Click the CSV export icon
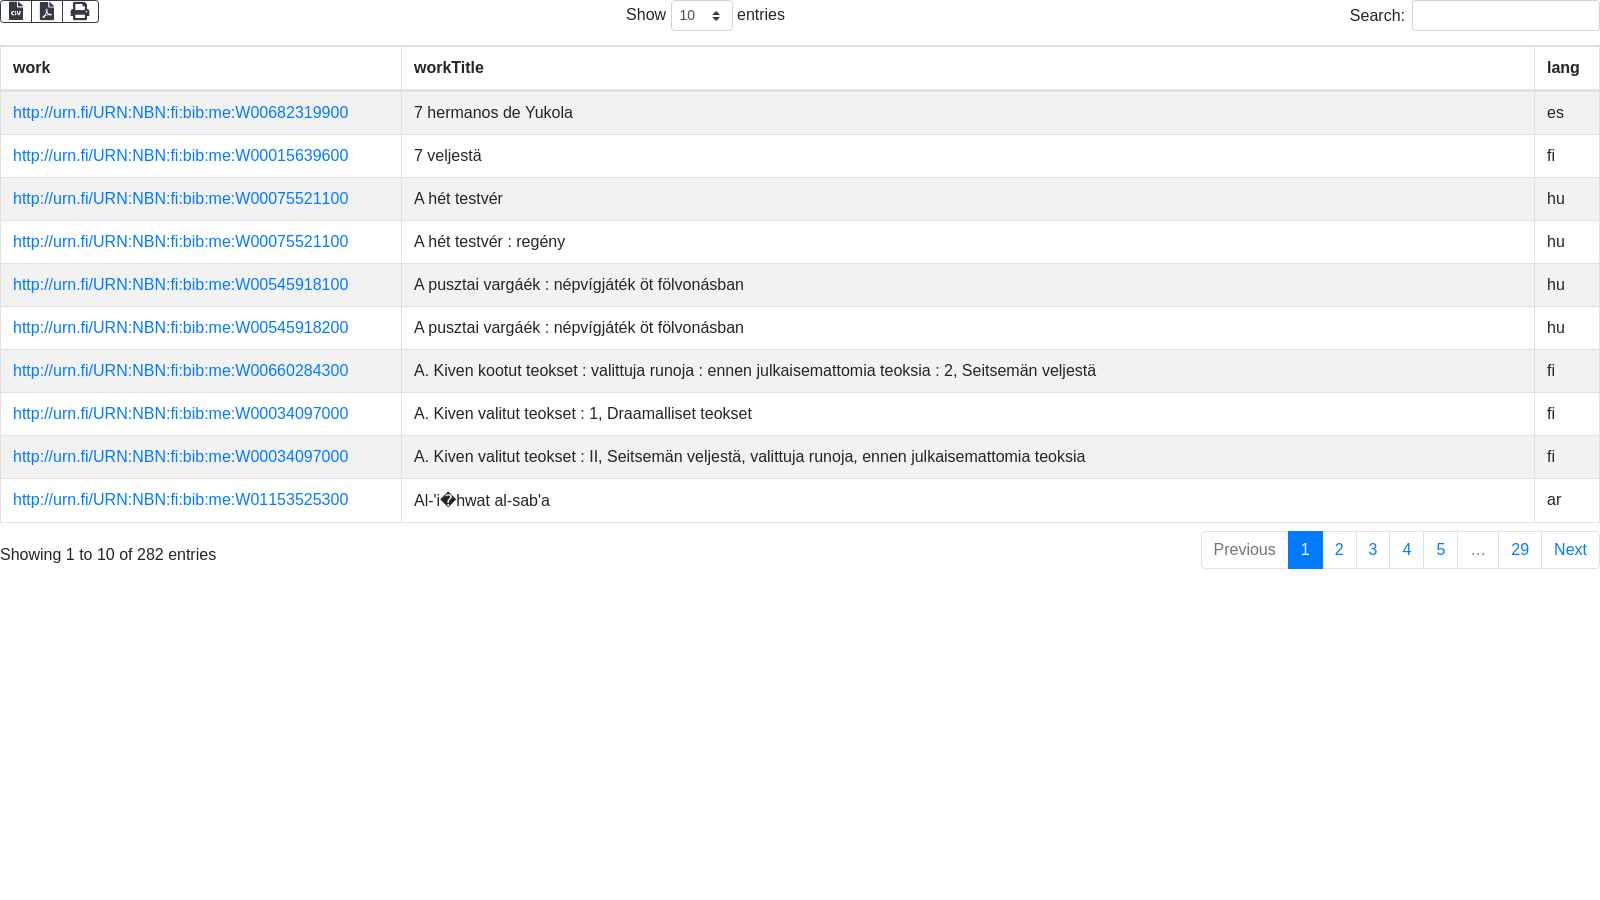Image resolution: width=1600 pixels, height=900 pixels. (x=16, y=11)
